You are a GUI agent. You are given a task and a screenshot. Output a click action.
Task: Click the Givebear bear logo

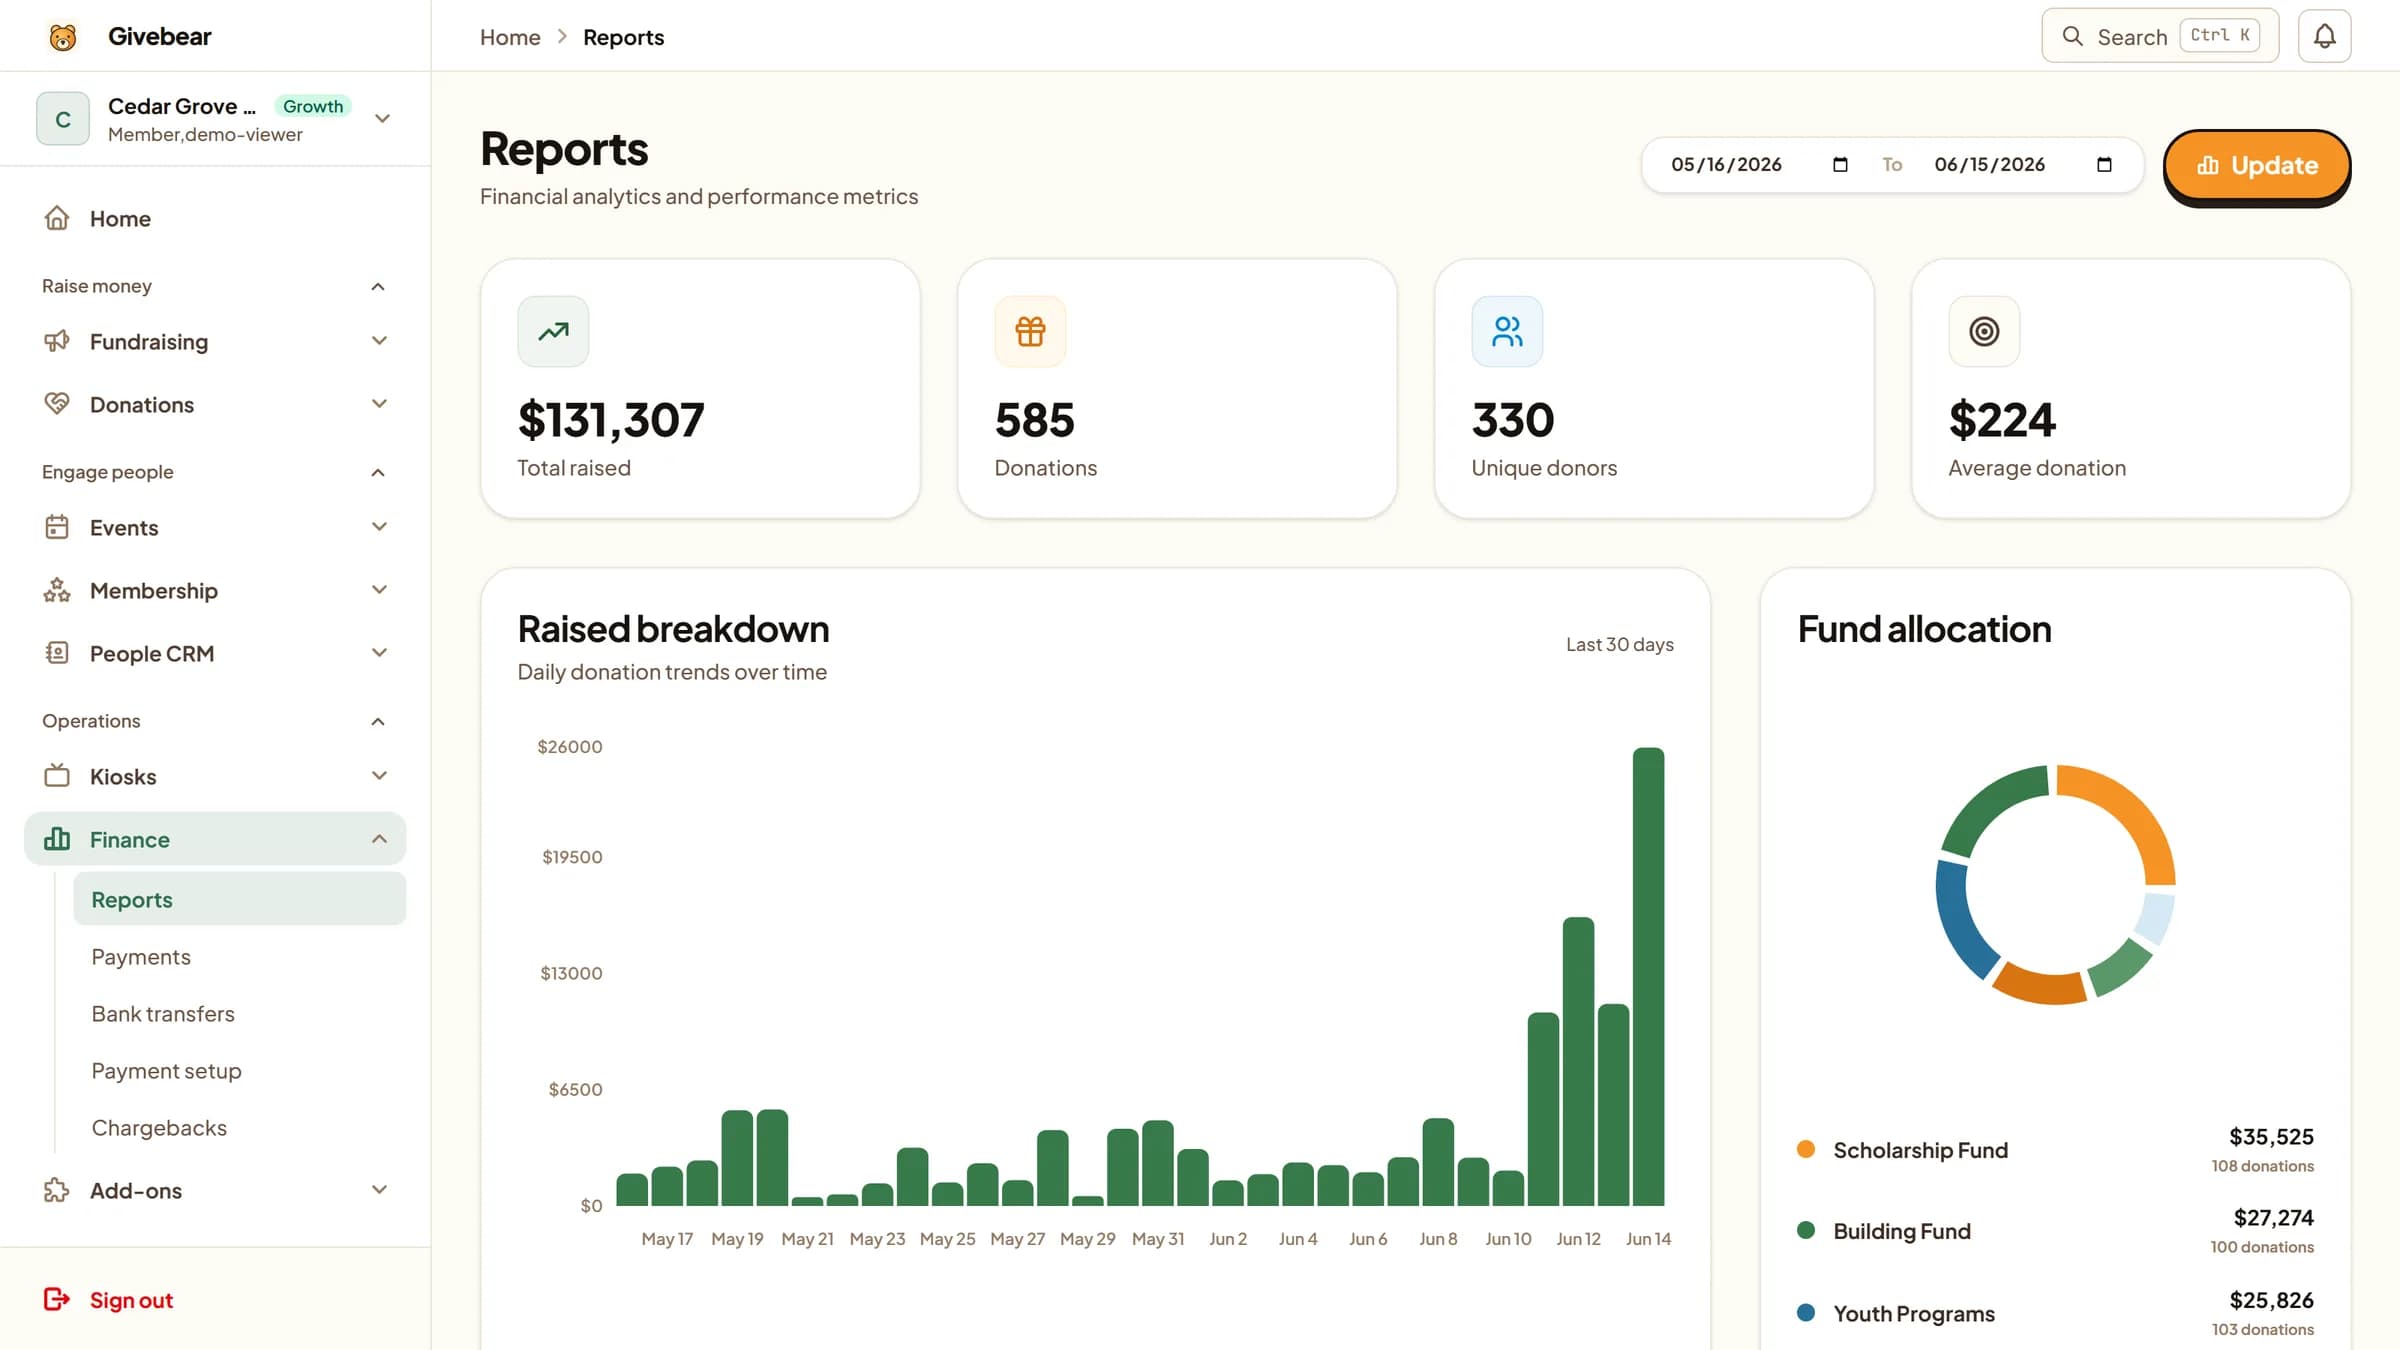[x=63, y=37]
